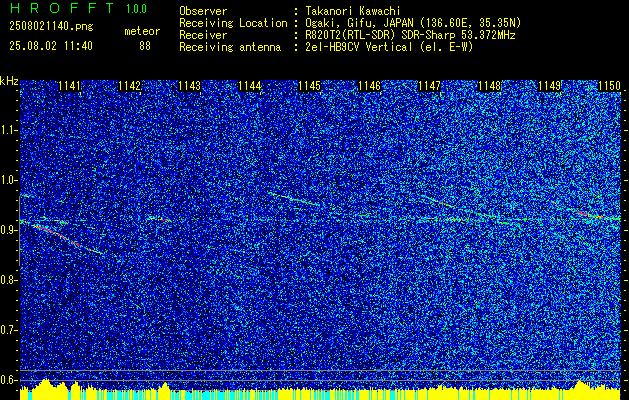Click observer name Takanori Kawachi
This screenshot has width=629, height=400.
pyautogui.click(x=353, y=11)
